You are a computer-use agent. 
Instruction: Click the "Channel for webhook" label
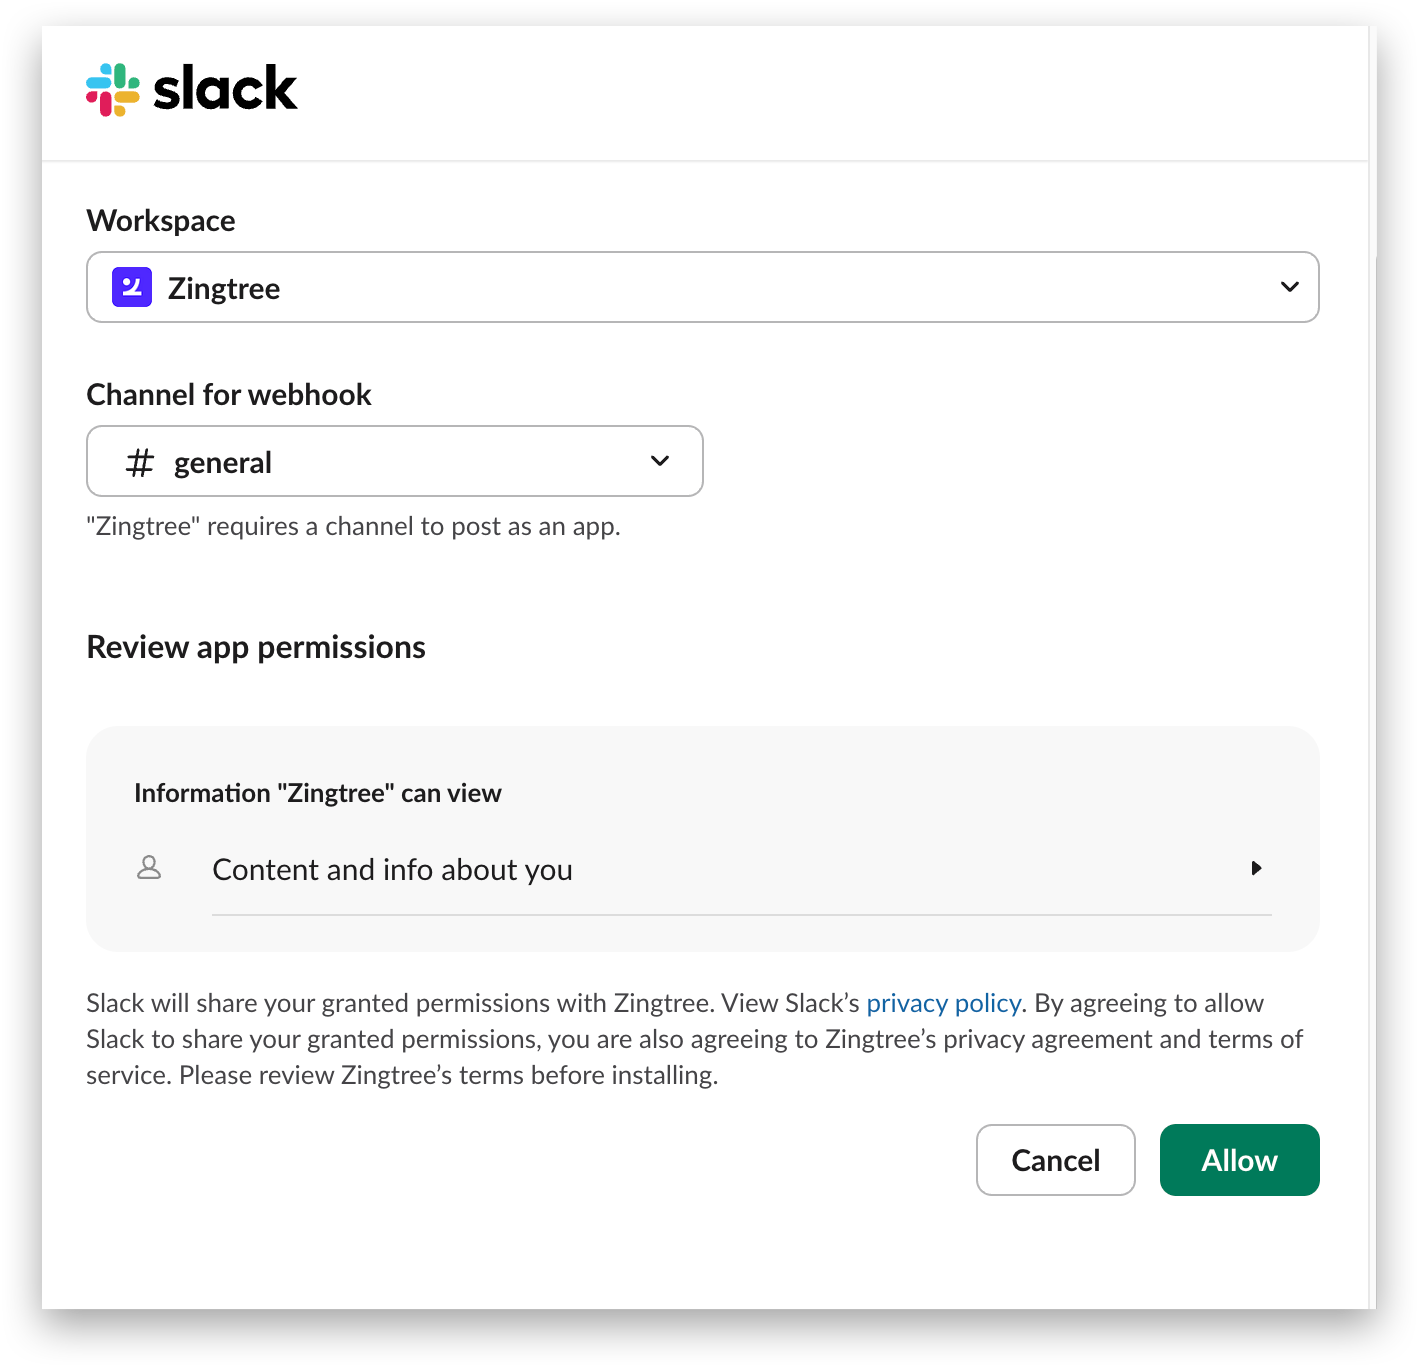(229, 395)
